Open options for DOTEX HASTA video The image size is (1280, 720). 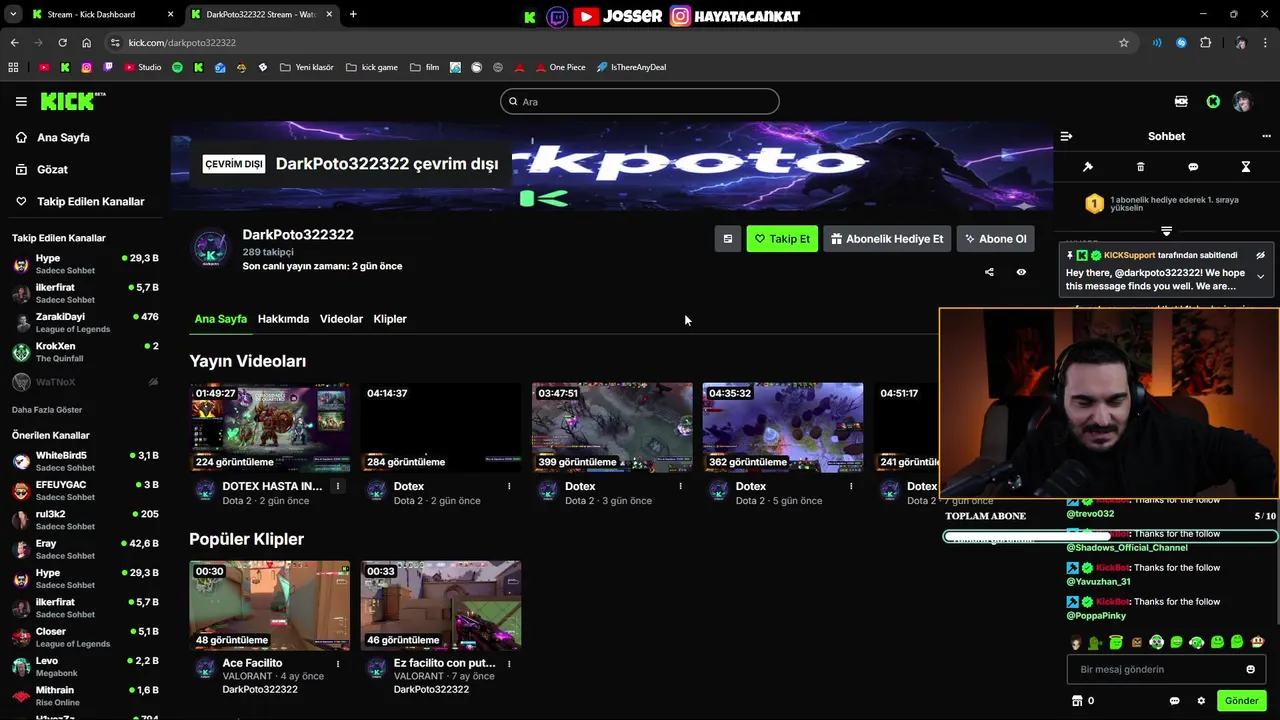[x=338, y=486]
